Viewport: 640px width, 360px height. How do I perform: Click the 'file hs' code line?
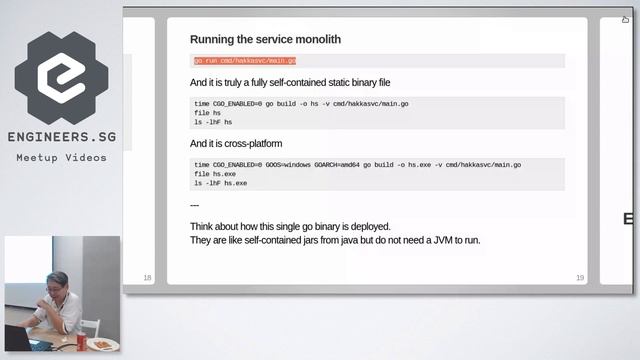tap(207, 113)
